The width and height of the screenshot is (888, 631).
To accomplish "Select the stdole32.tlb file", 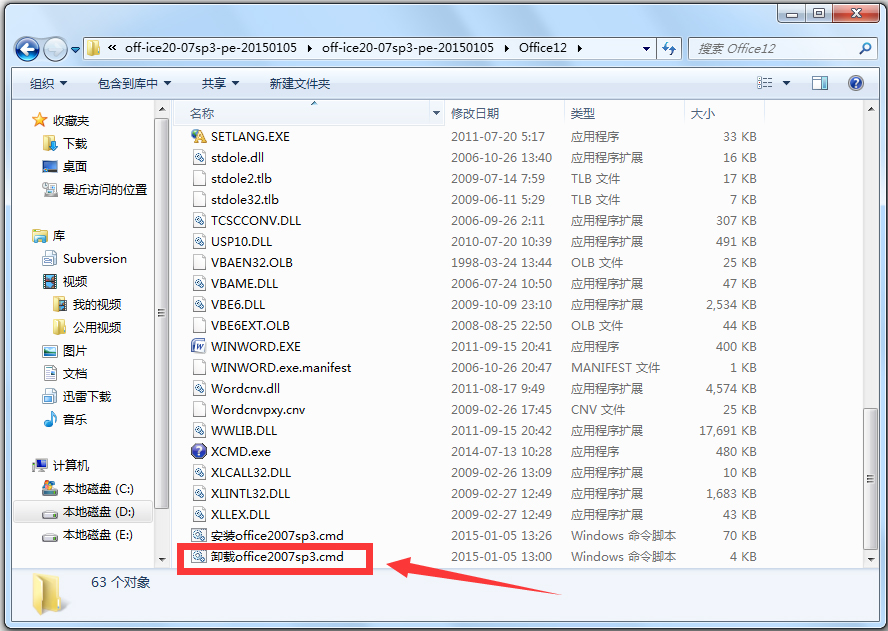I will coord(245,199).
